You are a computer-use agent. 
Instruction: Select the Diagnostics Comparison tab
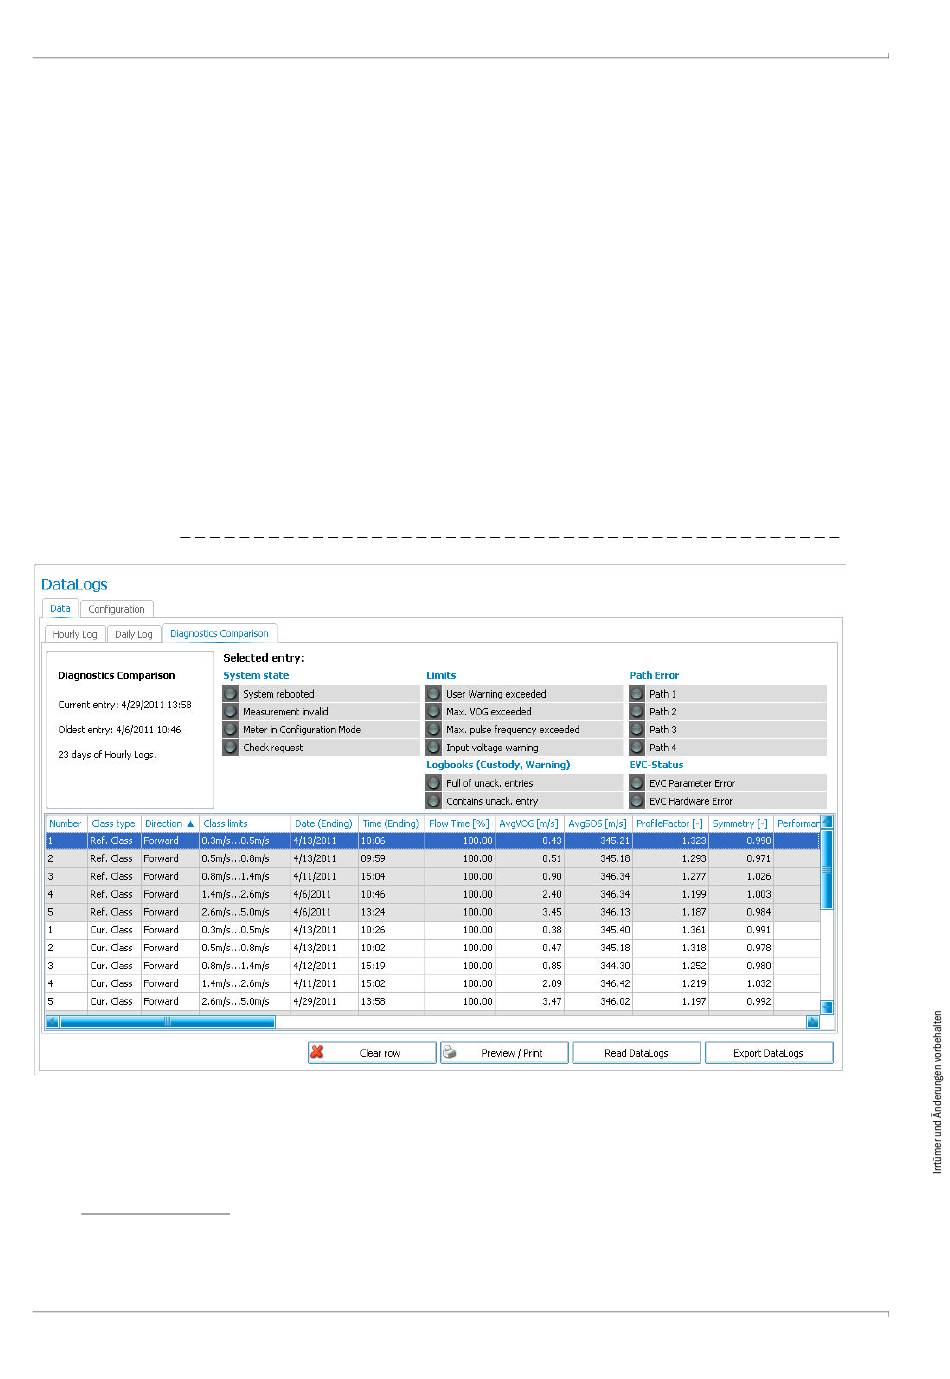(x=220, y=633)
